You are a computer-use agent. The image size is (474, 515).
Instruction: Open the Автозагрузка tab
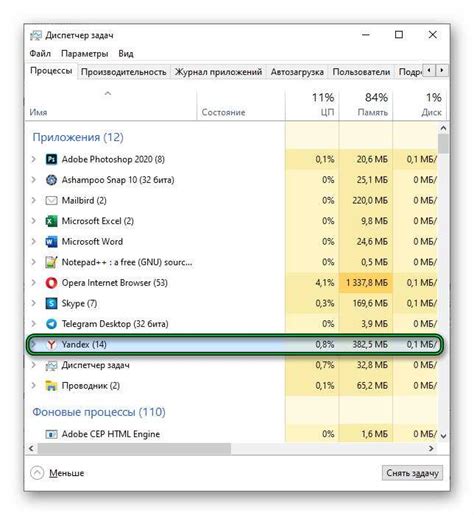click(297, 72)
